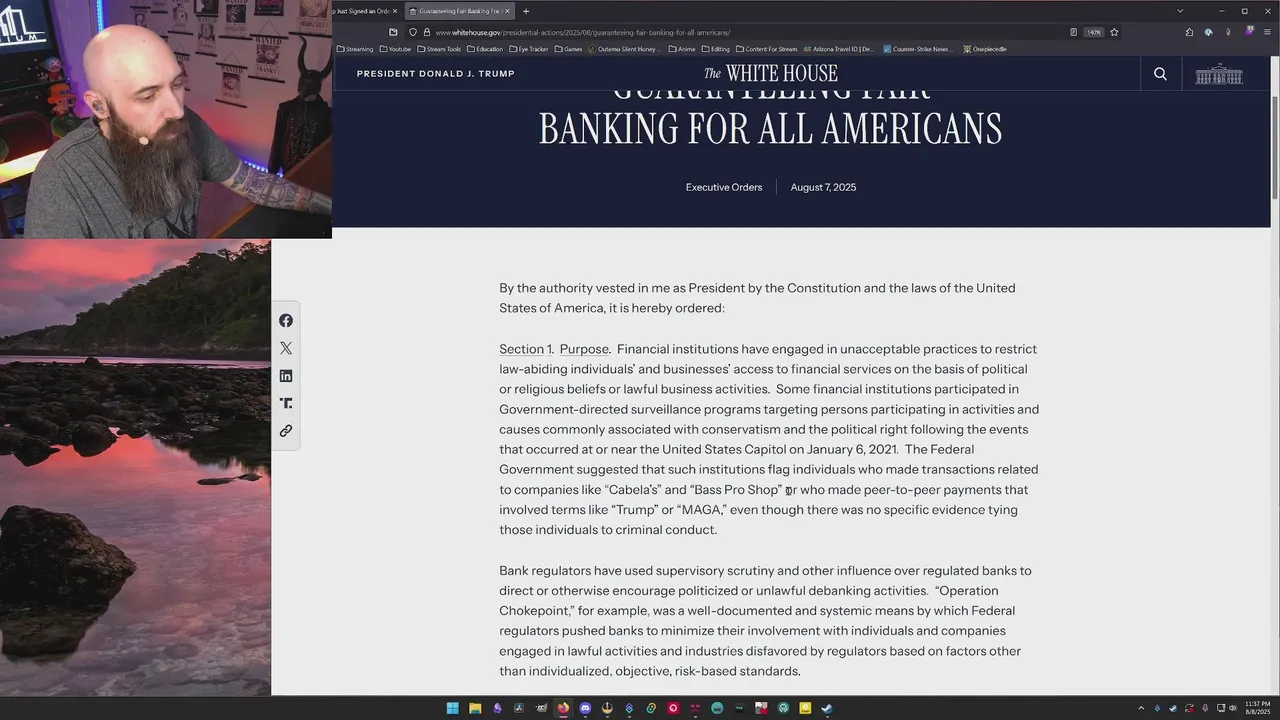The width and height of the screenshot is (1280, 720).
Task: Open the Stream Tools bookmarks folder
Action: click(439, 49)
